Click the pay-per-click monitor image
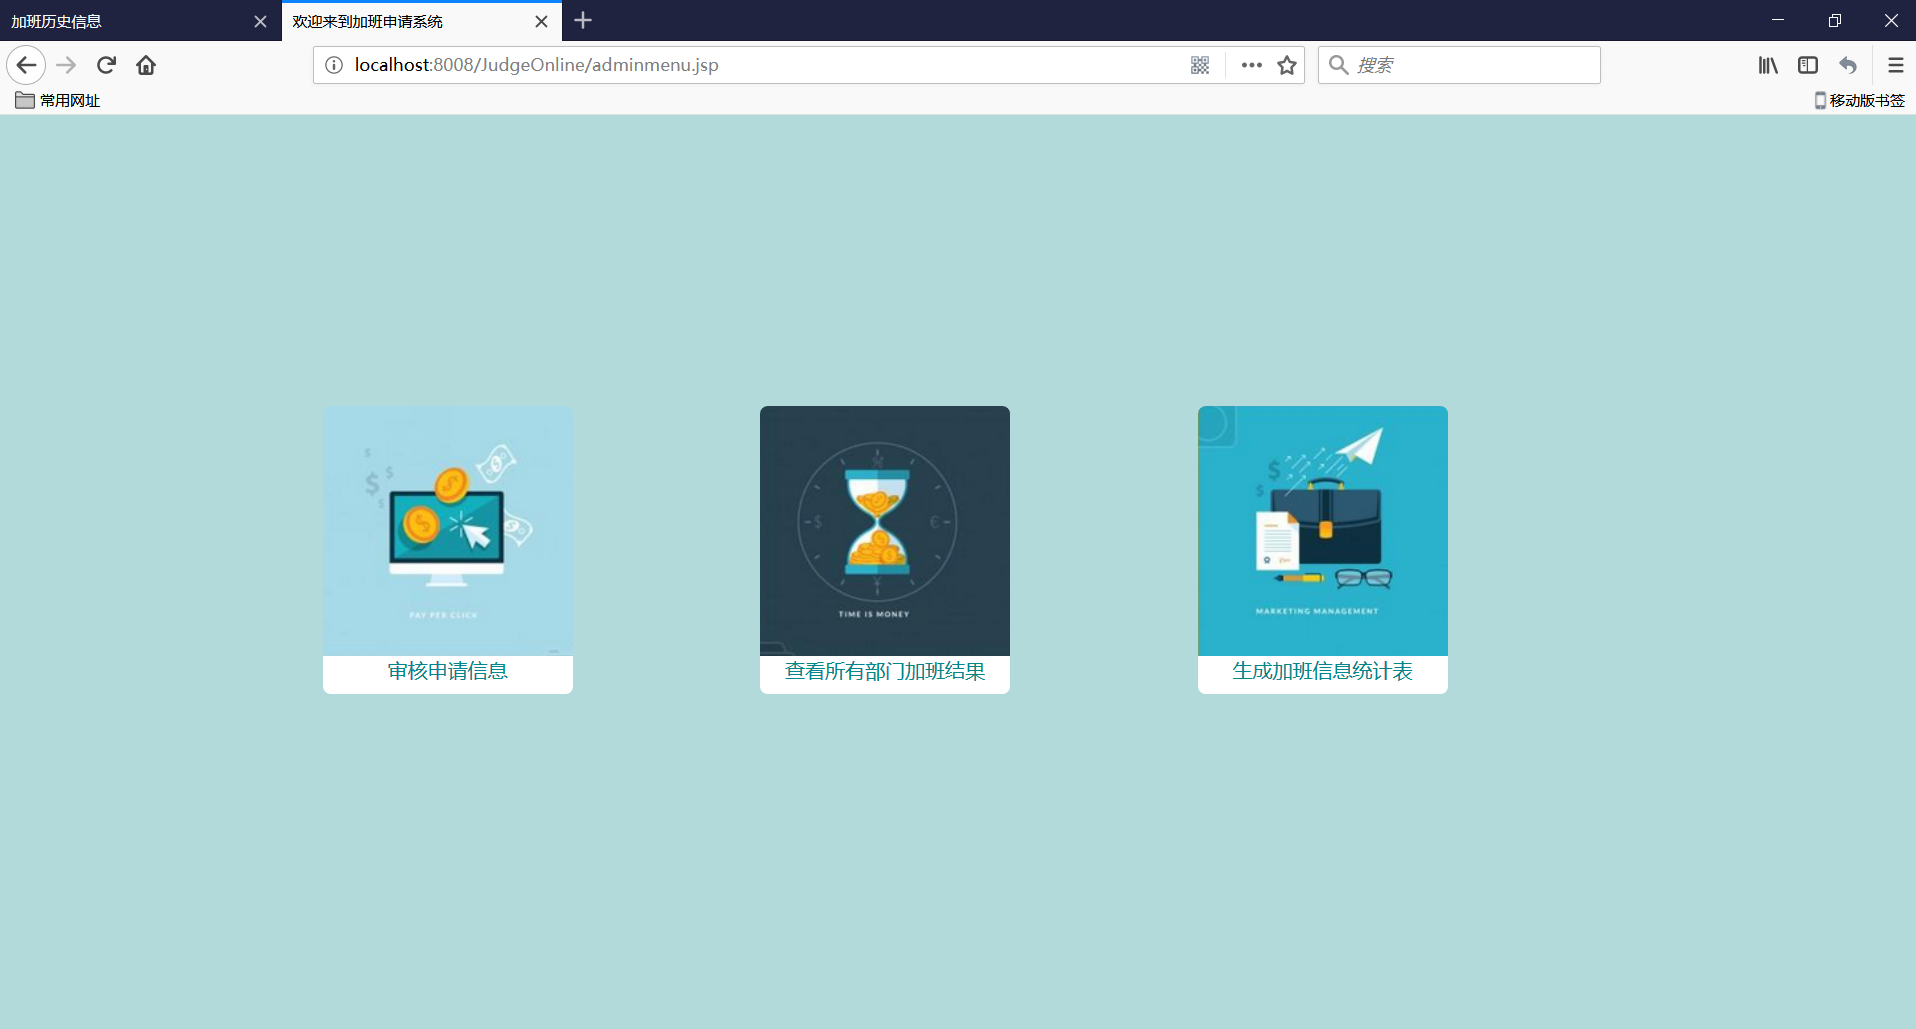The height and width of the screenshot is (1029, 1916). [x=448, y=531]
